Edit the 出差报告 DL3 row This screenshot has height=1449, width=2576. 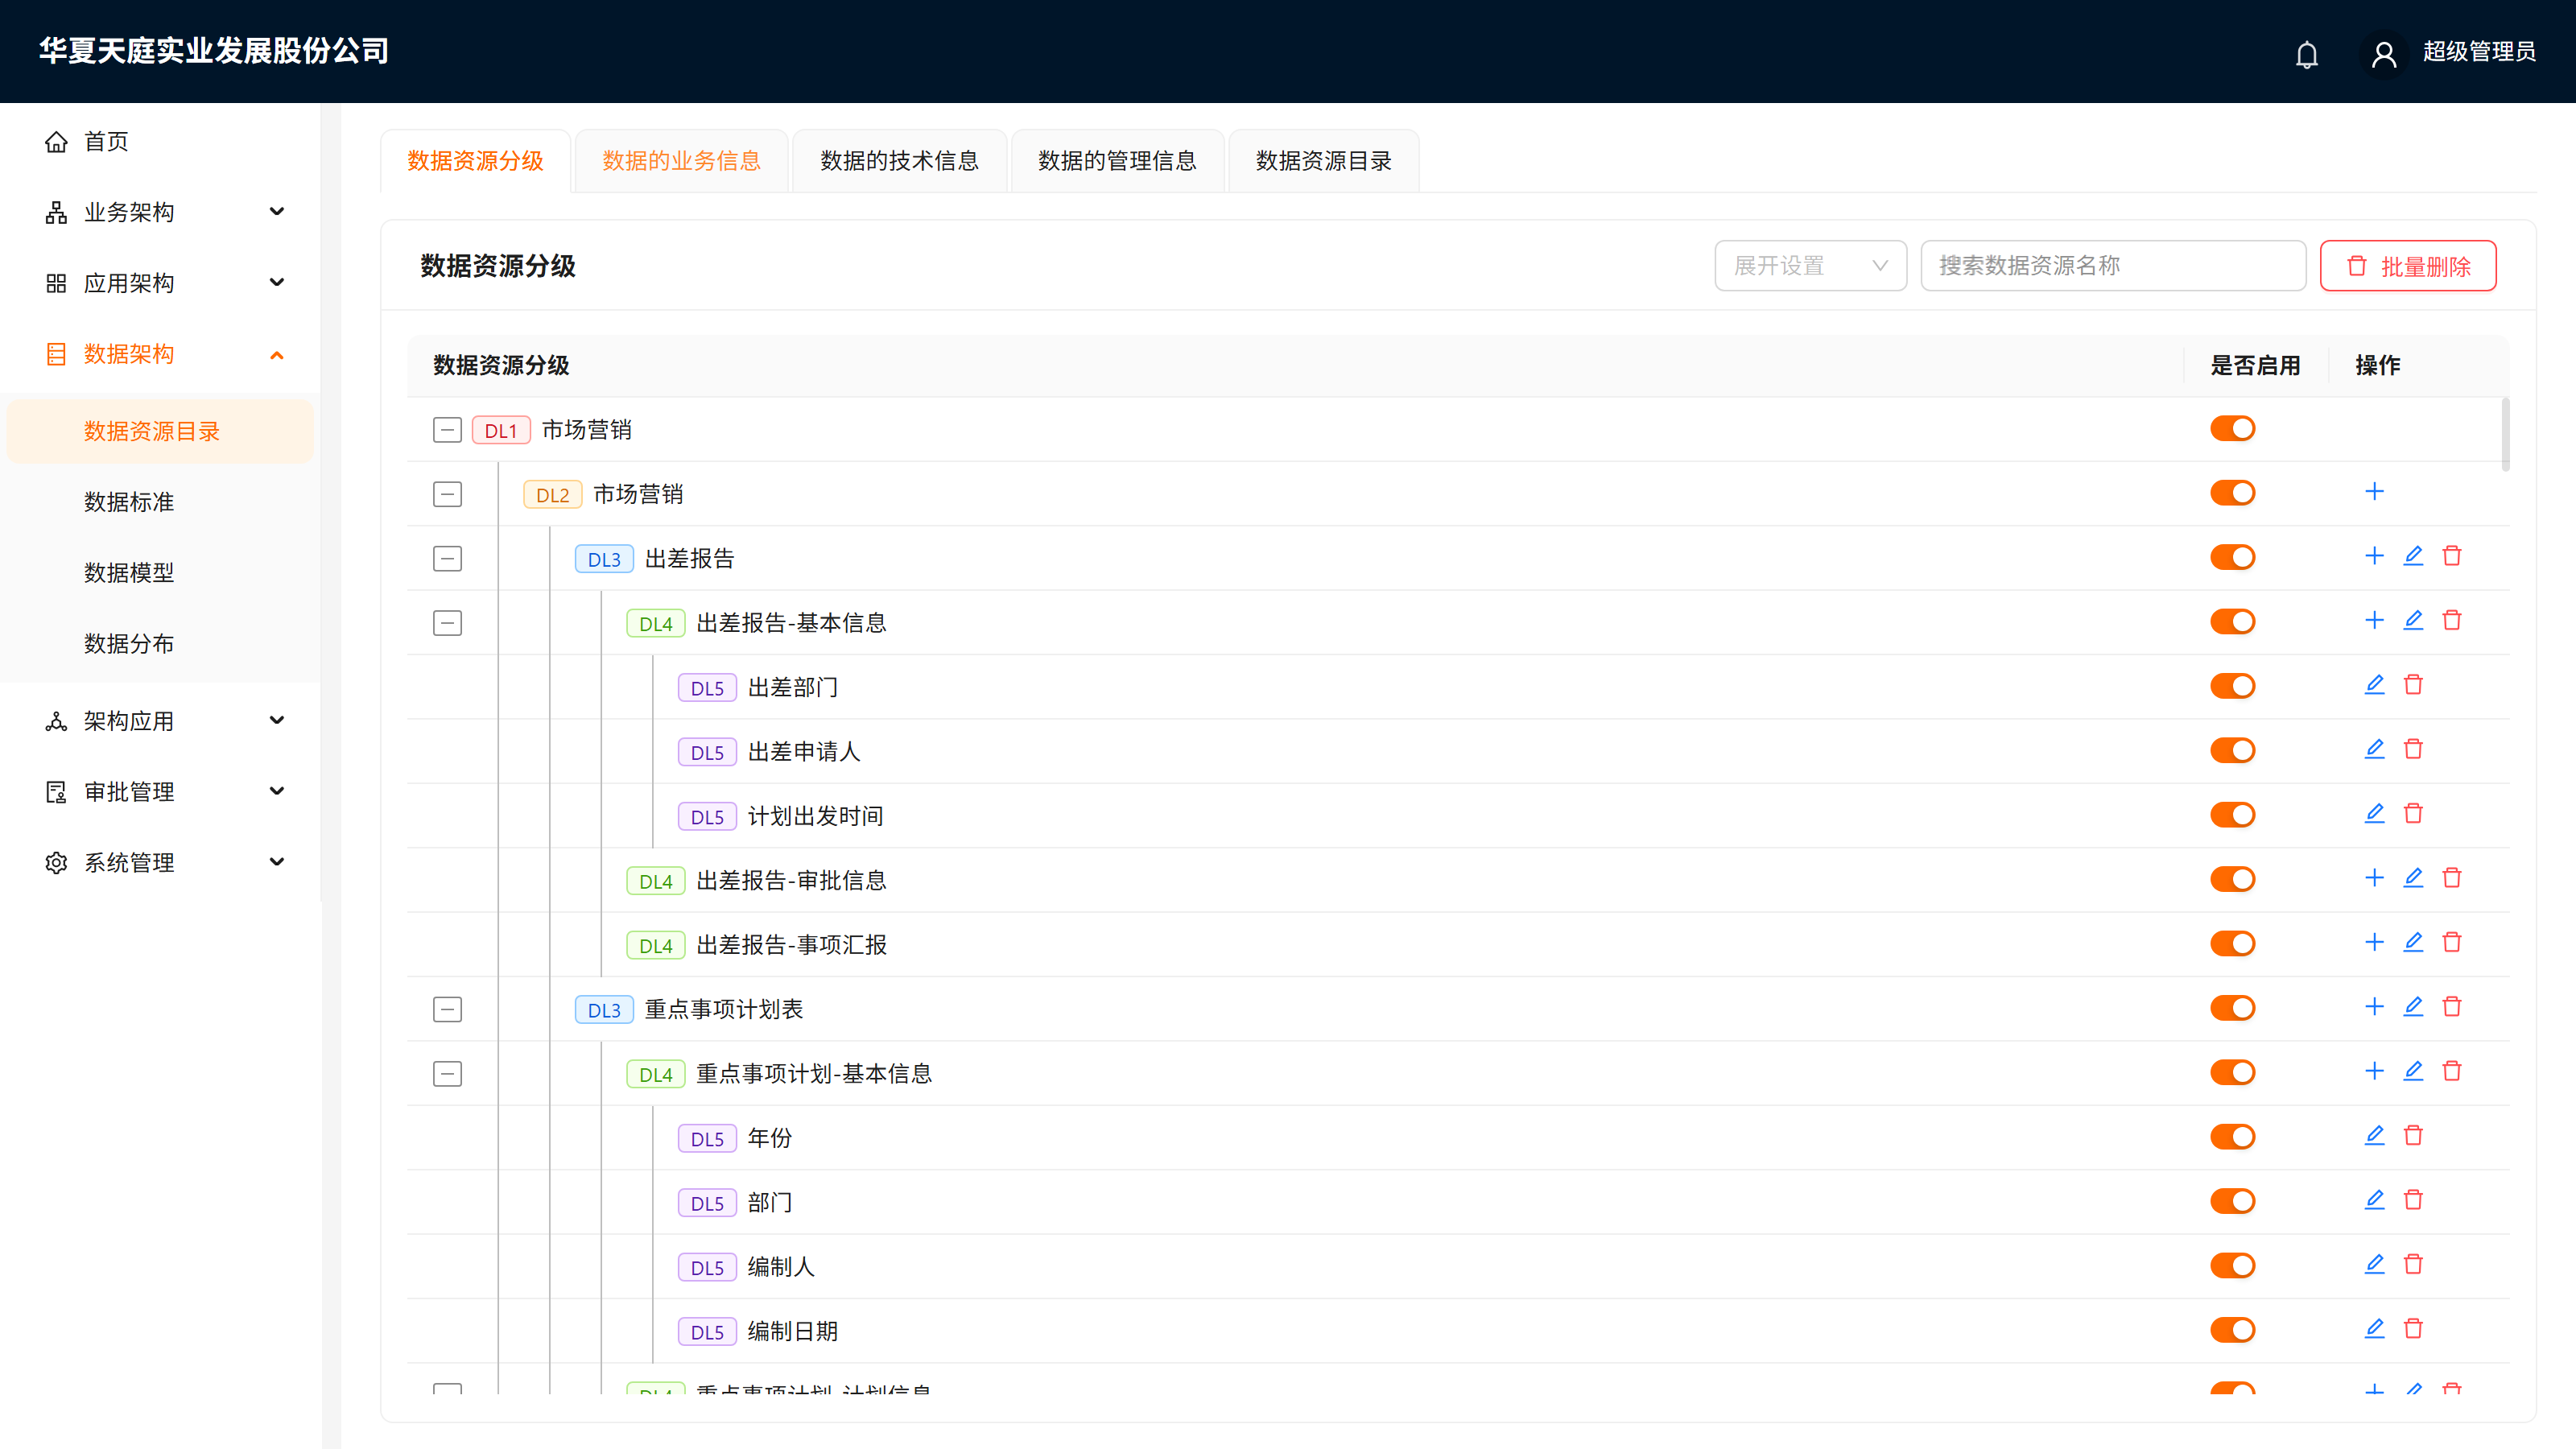tap(2413, 556)
